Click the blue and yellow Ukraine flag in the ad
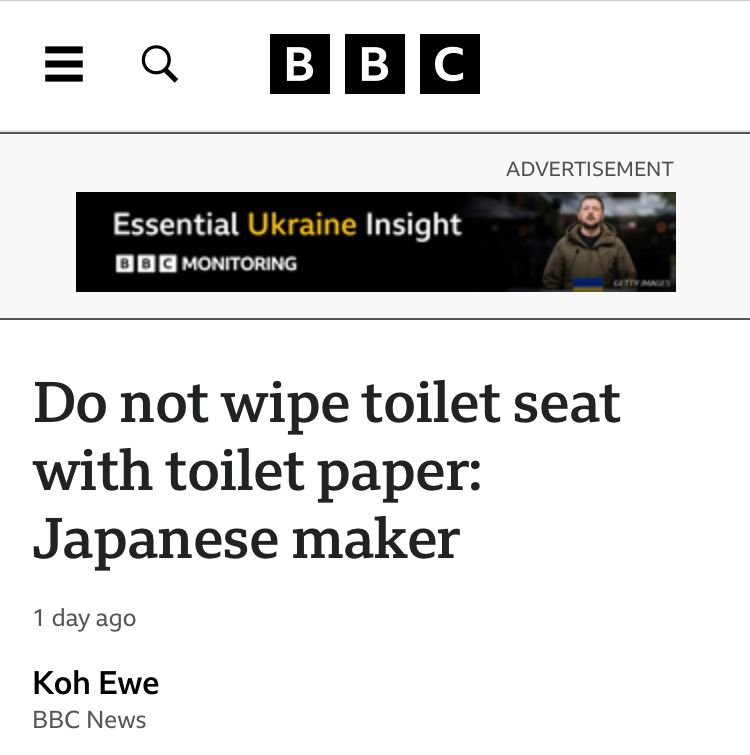The width and height of the screenshot is (750, 755). coord(587,284)
